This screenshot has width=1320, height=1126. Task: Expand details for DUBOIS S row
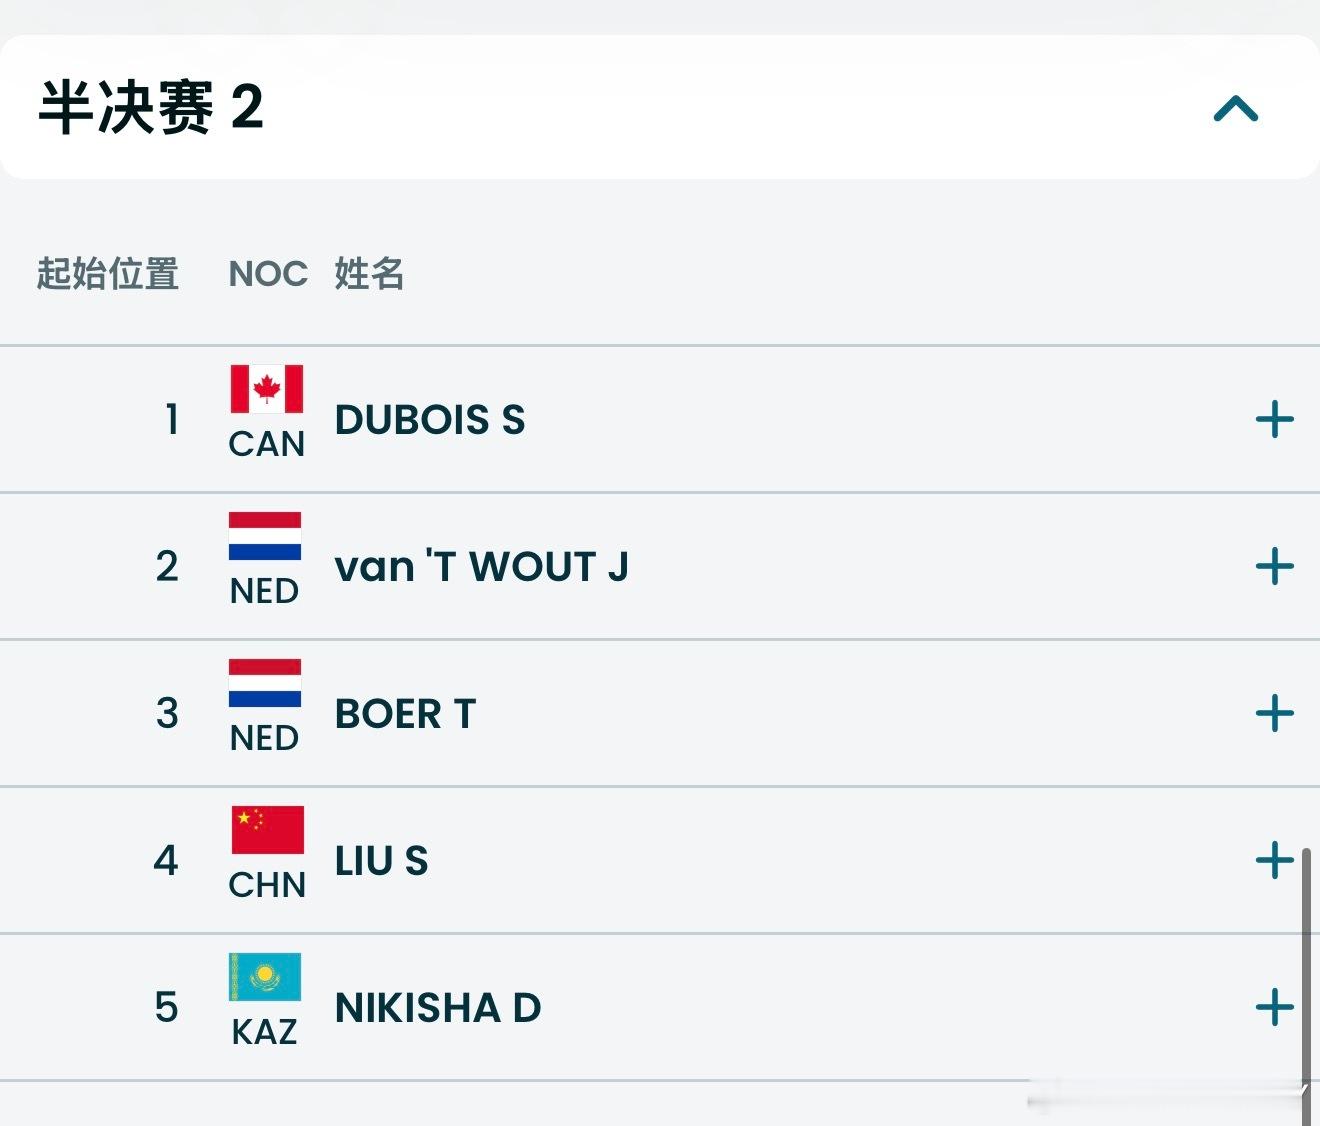point(1274,419)
